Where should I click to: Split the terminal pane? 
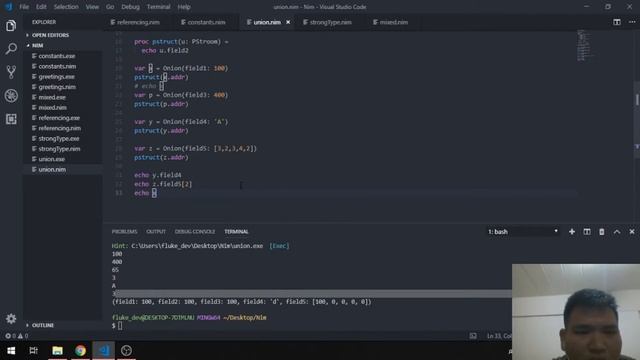click(x=587, y=231)
